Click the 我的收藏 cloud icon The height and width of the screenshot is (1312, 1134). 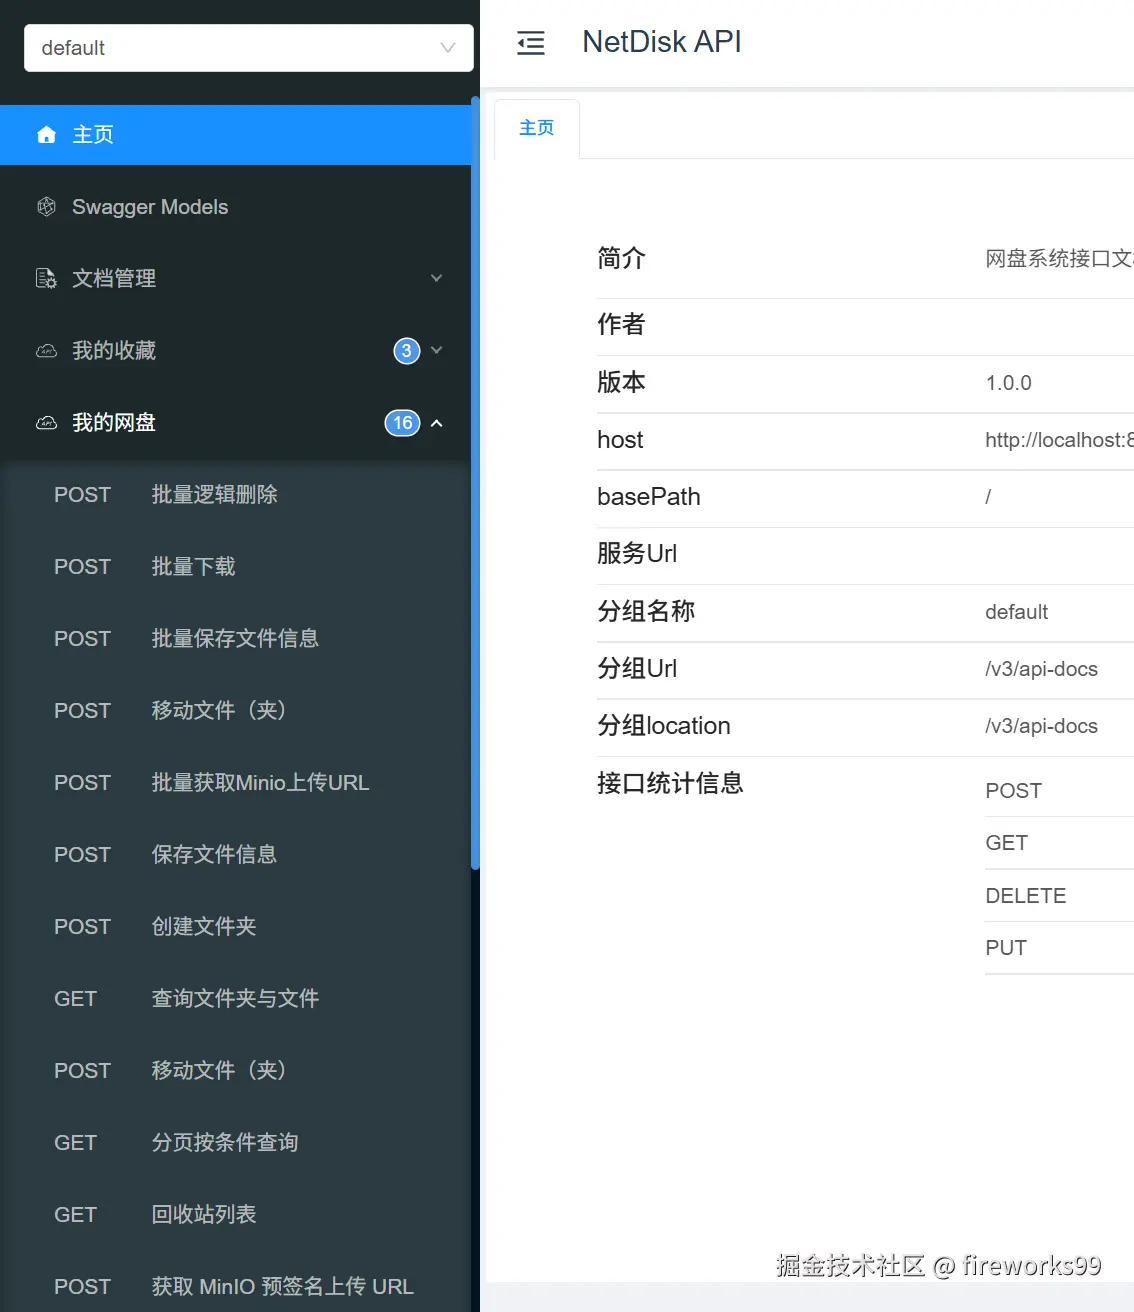(46, 351)
